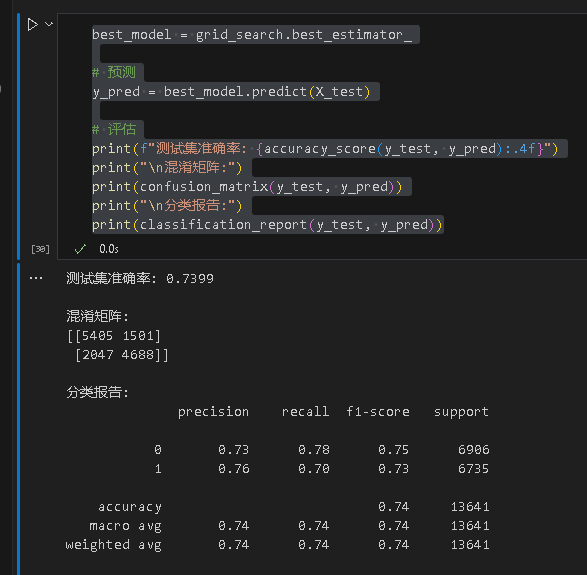Click the macro avg row label
Screen dimensions: 587x575
pyautogui.click(x=125, y=526)
